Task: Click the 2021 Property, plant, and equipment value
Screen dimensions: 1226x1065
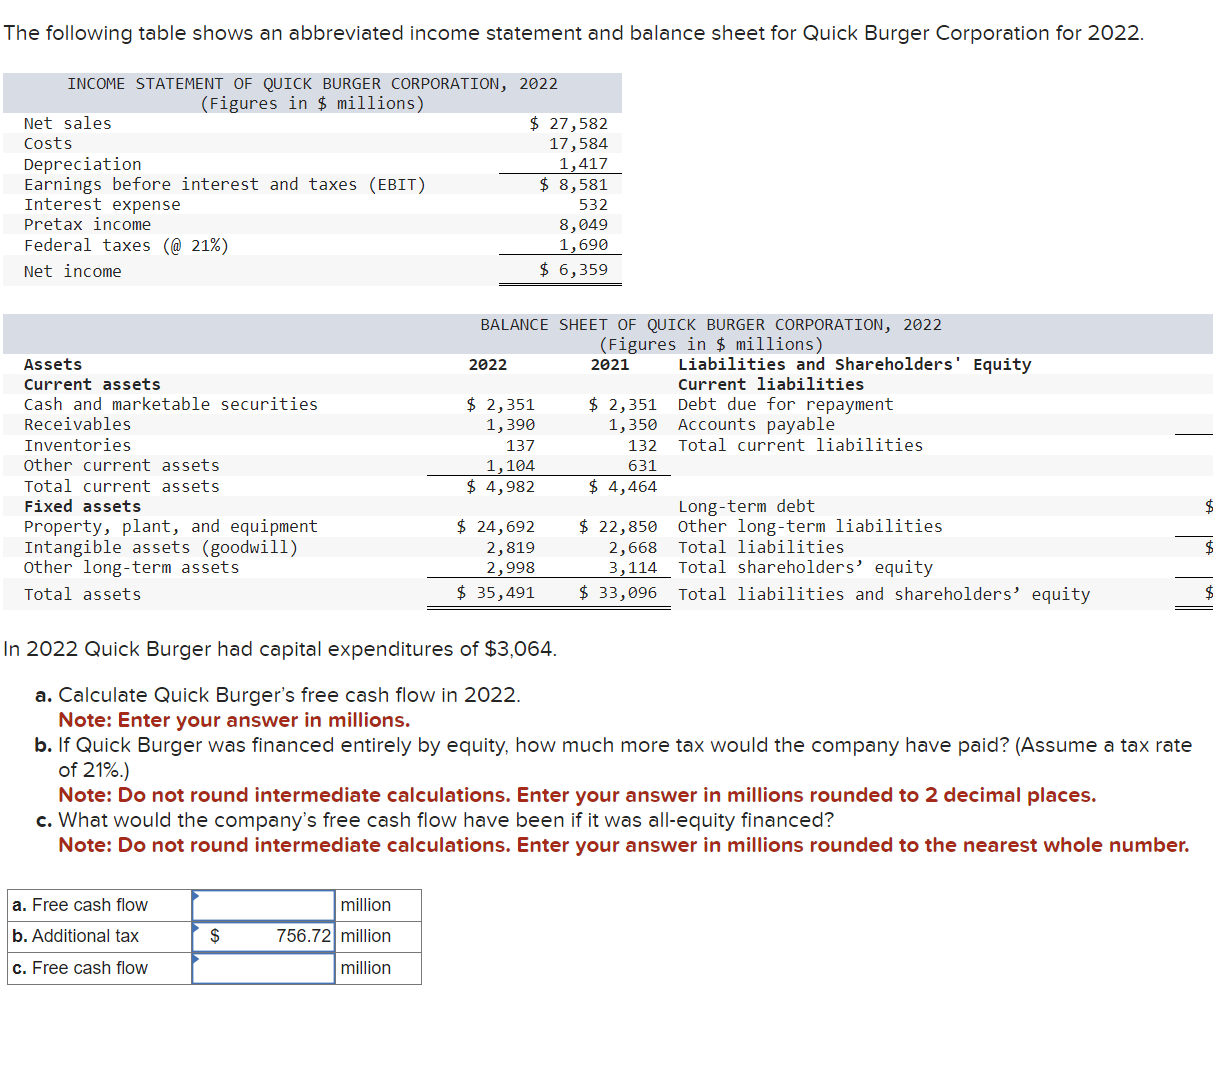Action: click(x=617, y=526)
